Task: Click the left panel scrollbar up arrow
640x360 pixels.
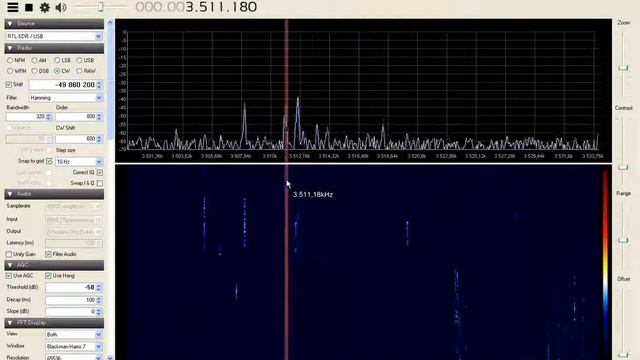Action: click(x=110, y=22)
